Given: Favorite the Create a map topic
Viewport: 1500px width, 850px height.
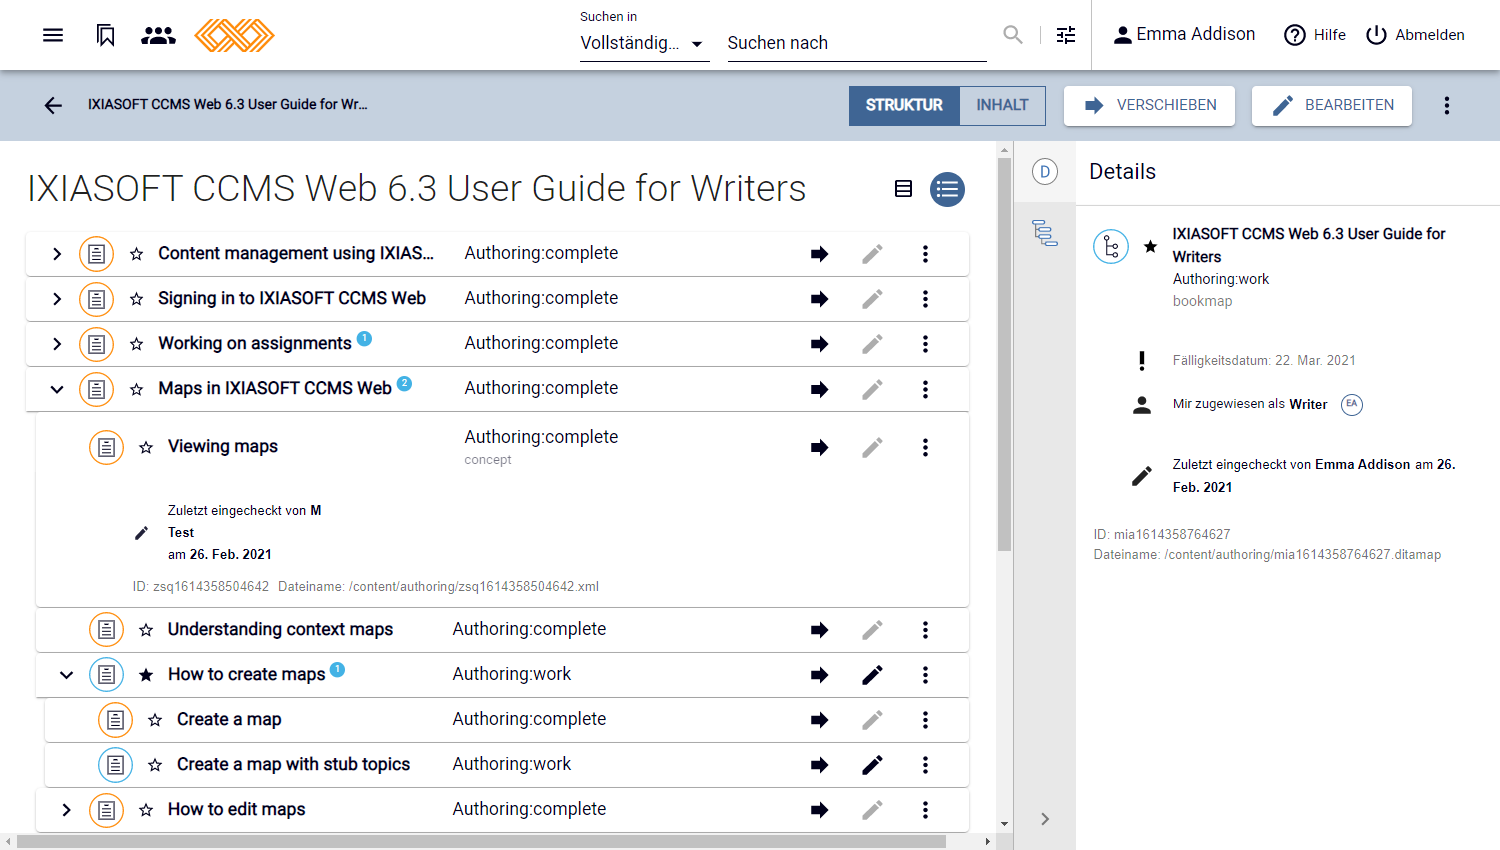Looking at the screenshot, I should [x=155, y=720].
